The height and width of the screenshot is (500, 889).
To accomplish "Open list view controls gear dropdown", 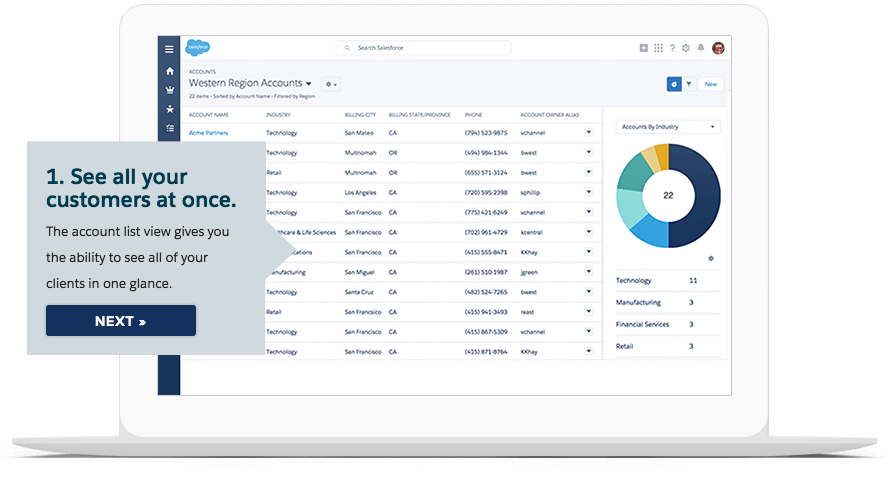I will click(332, 84).
